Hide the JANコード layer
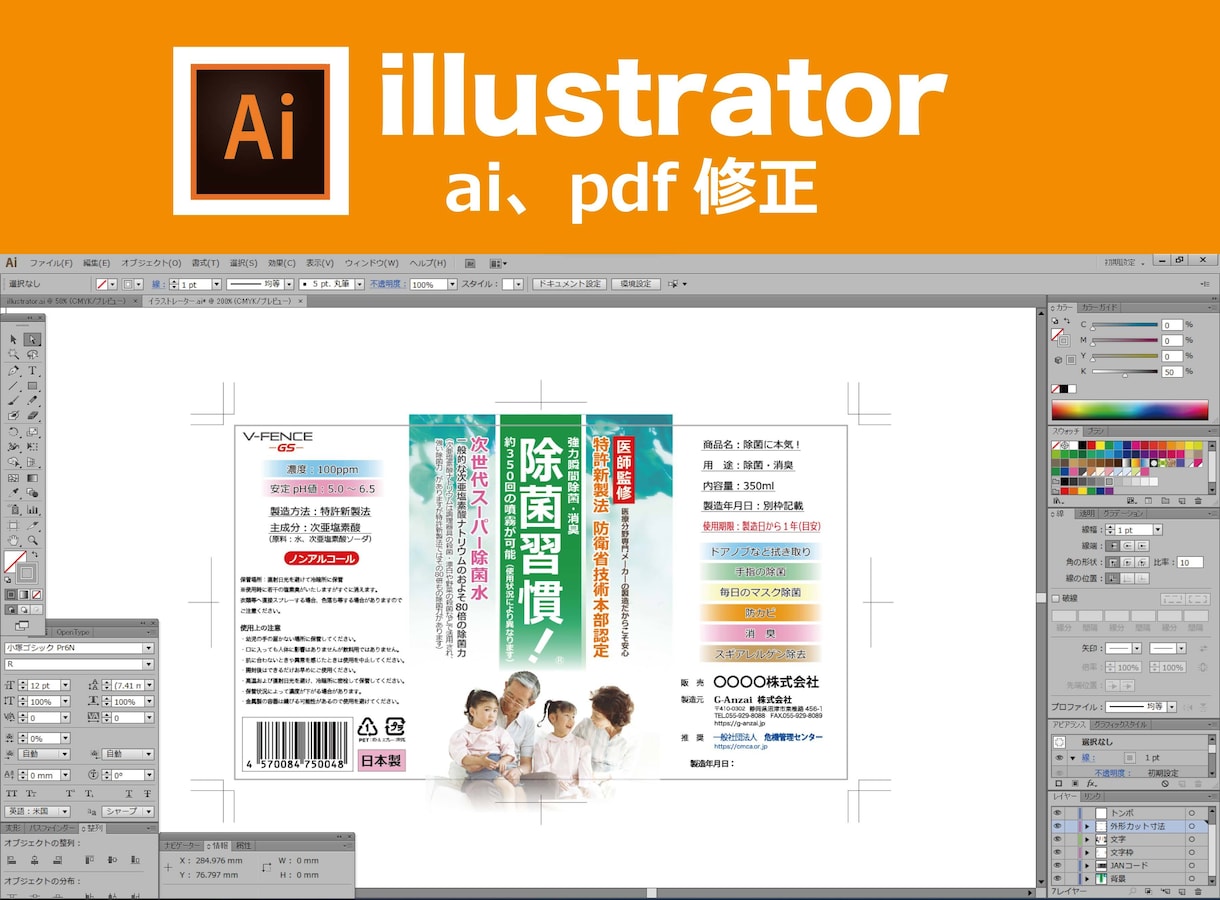The height and width of the screenshot is (900, 1220). pyautogui.click(x=1058, y=865)
